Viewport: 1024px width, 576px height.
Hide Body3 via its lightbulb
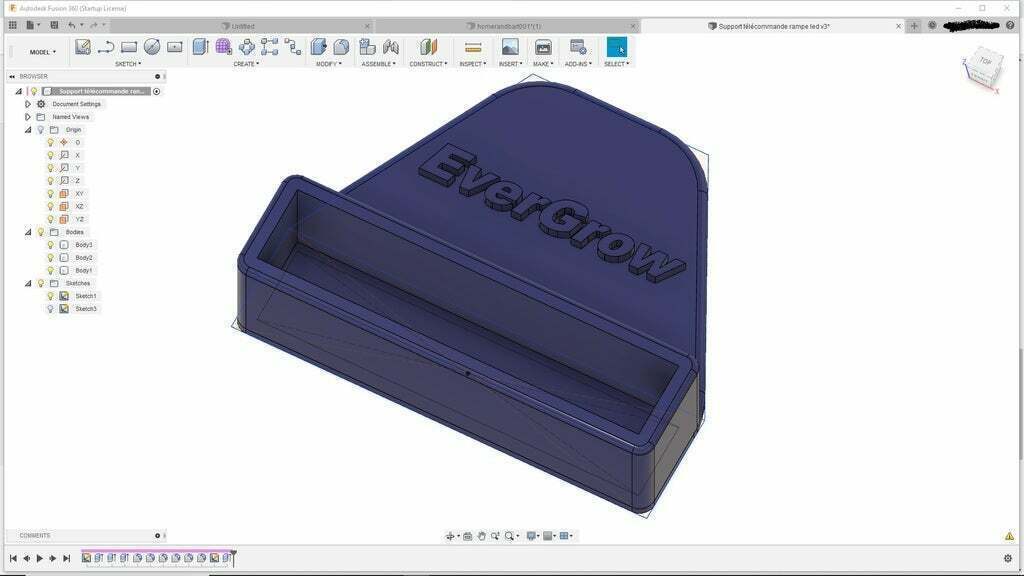coord(50,245)
